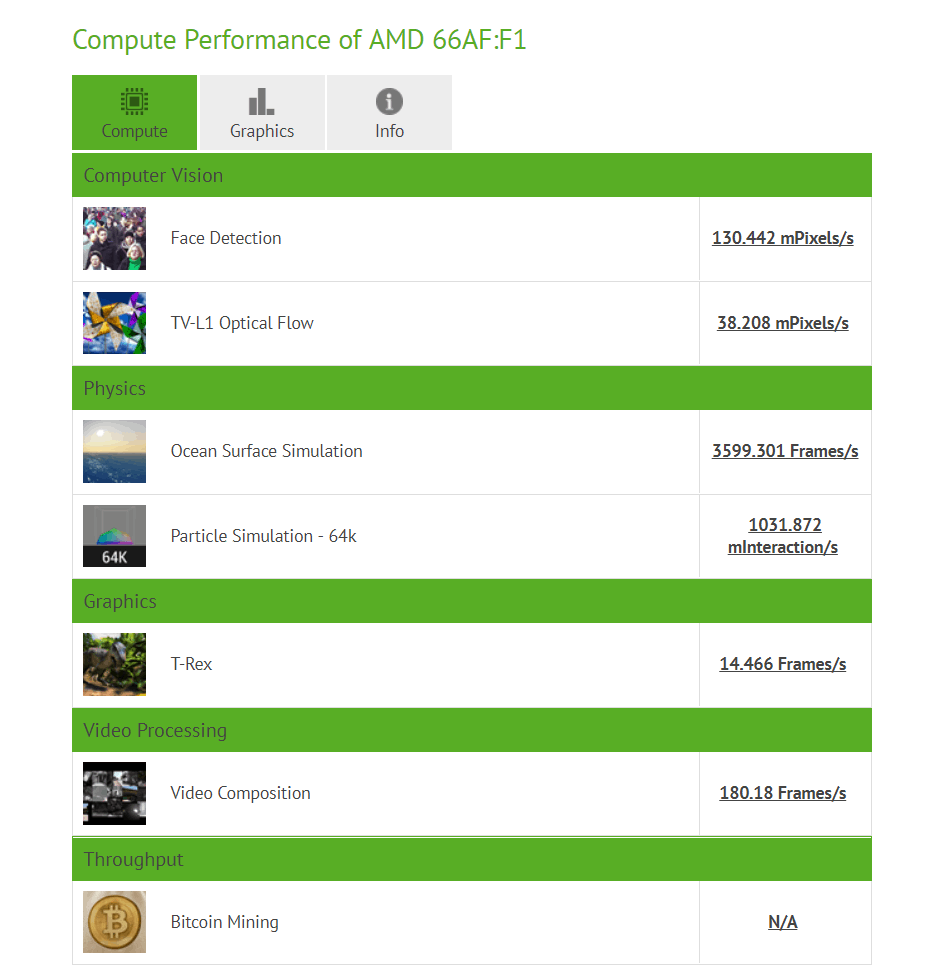This screenshot has height=980, width=941.
Task: Open the Info tab
Action: (x=389, y=113)
